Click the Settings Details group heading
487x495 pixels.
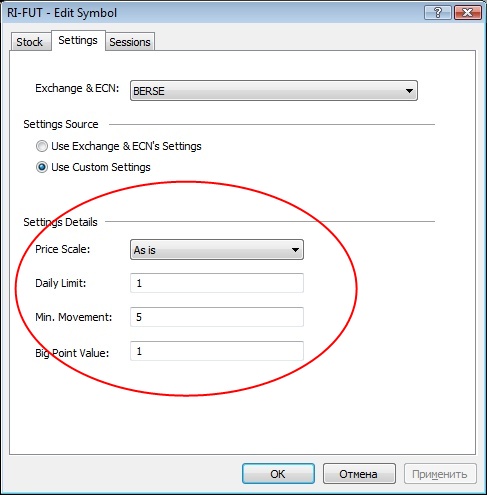coord(60,222)
